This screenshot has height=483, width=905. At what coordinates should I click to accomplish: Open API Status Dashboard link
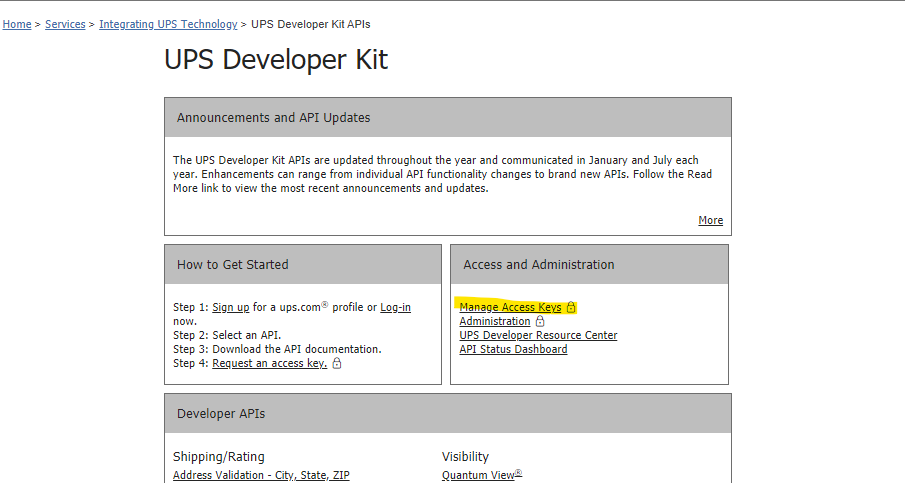[513, 349]
